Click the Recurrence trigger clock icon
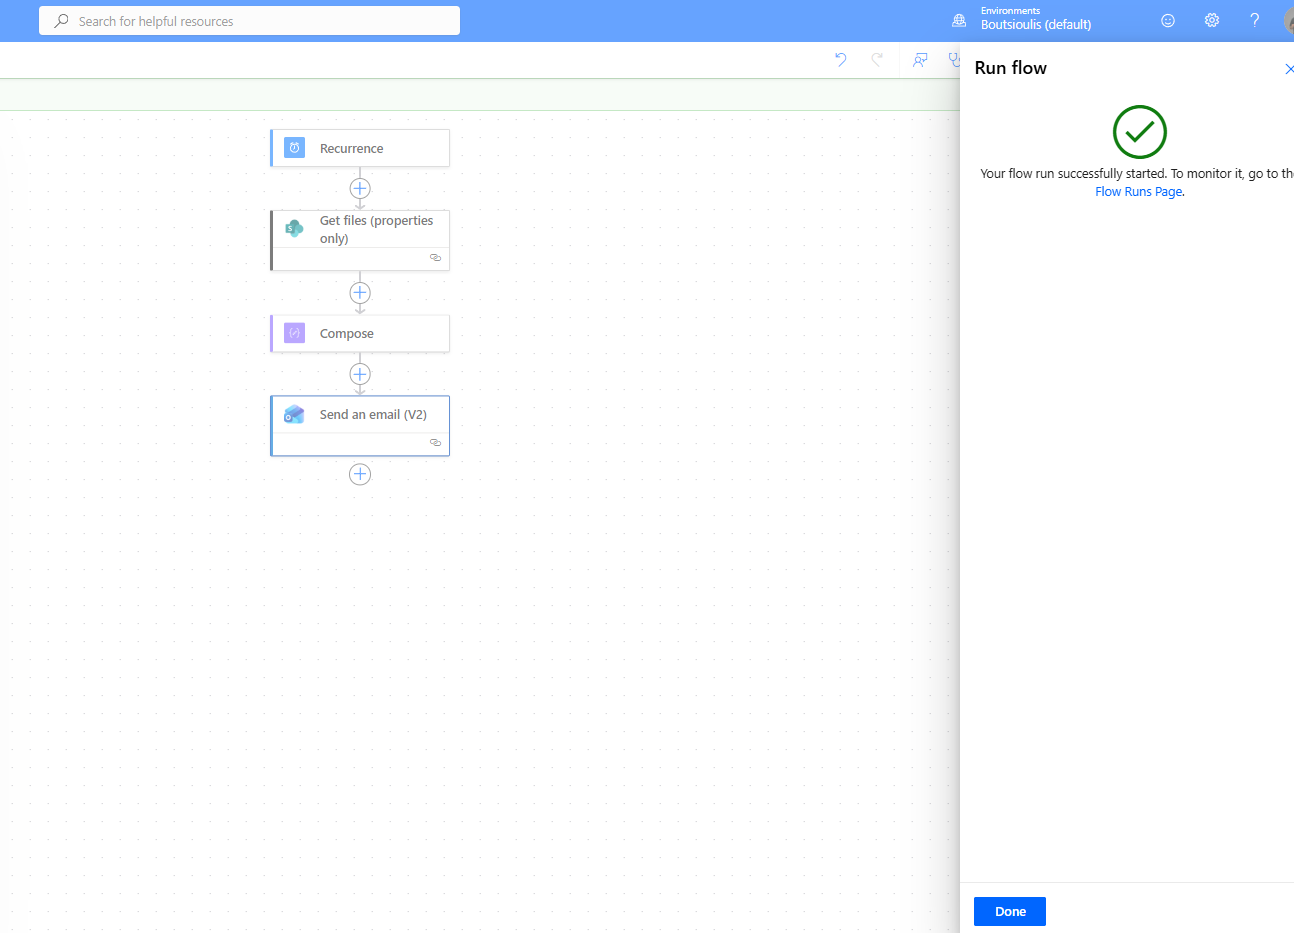1294x933 pixels. (x=294, y=148)
